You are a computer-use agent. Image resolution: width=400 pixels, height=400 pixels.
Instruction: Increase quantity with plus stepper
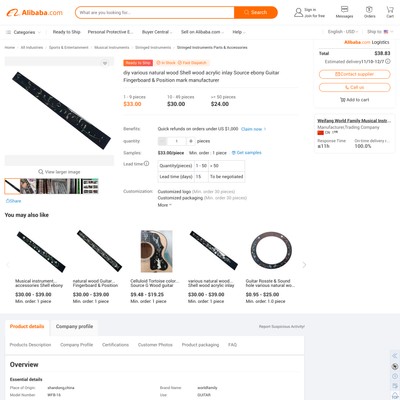click(191, 141)
